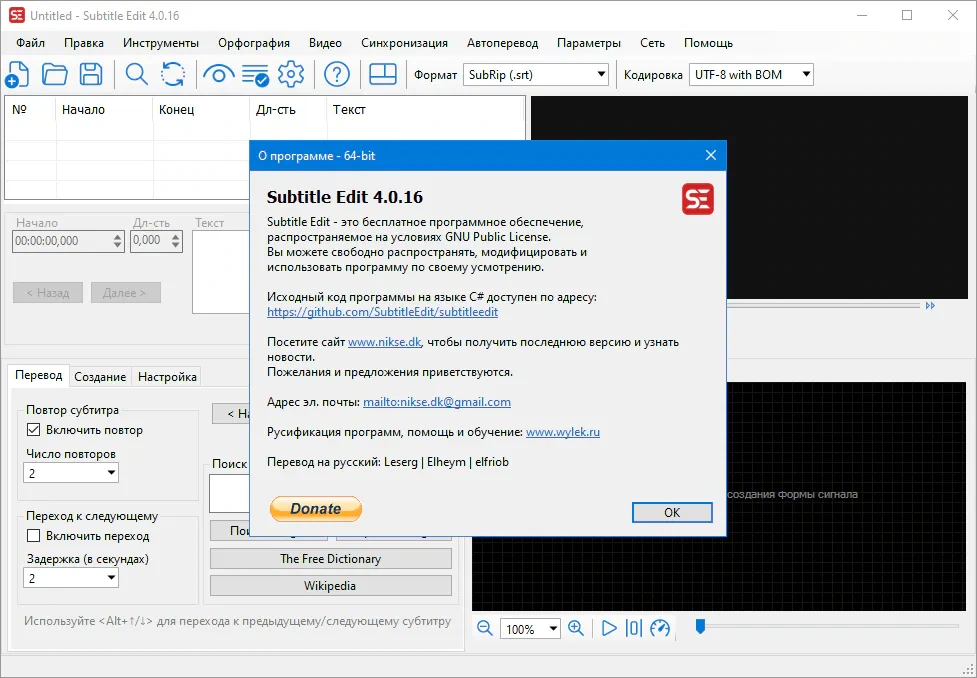This screenshot has width=977, height=678.
Task: Open the waveform zoom 100% dropdown
Action: 530,629
